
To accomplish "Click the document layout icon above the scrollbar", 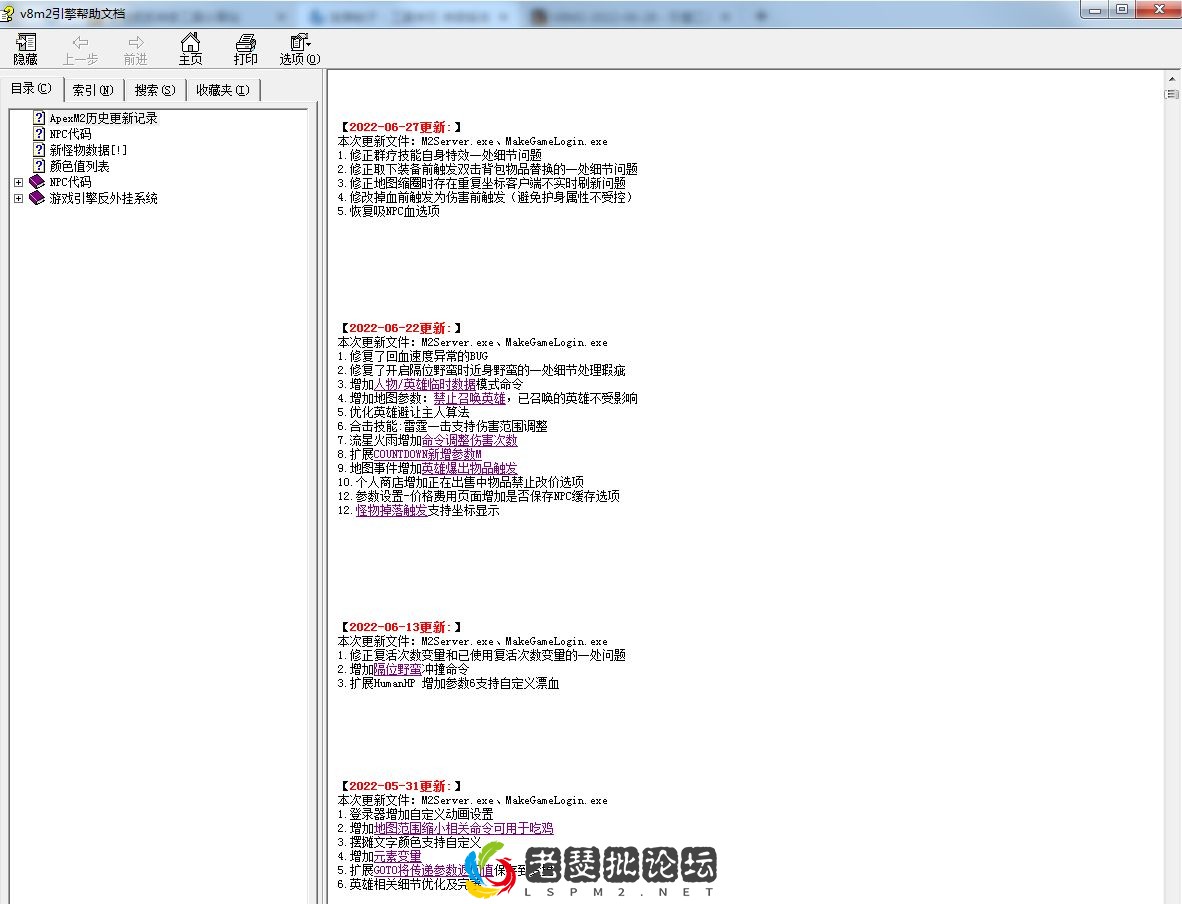I will coord(1170,93).
